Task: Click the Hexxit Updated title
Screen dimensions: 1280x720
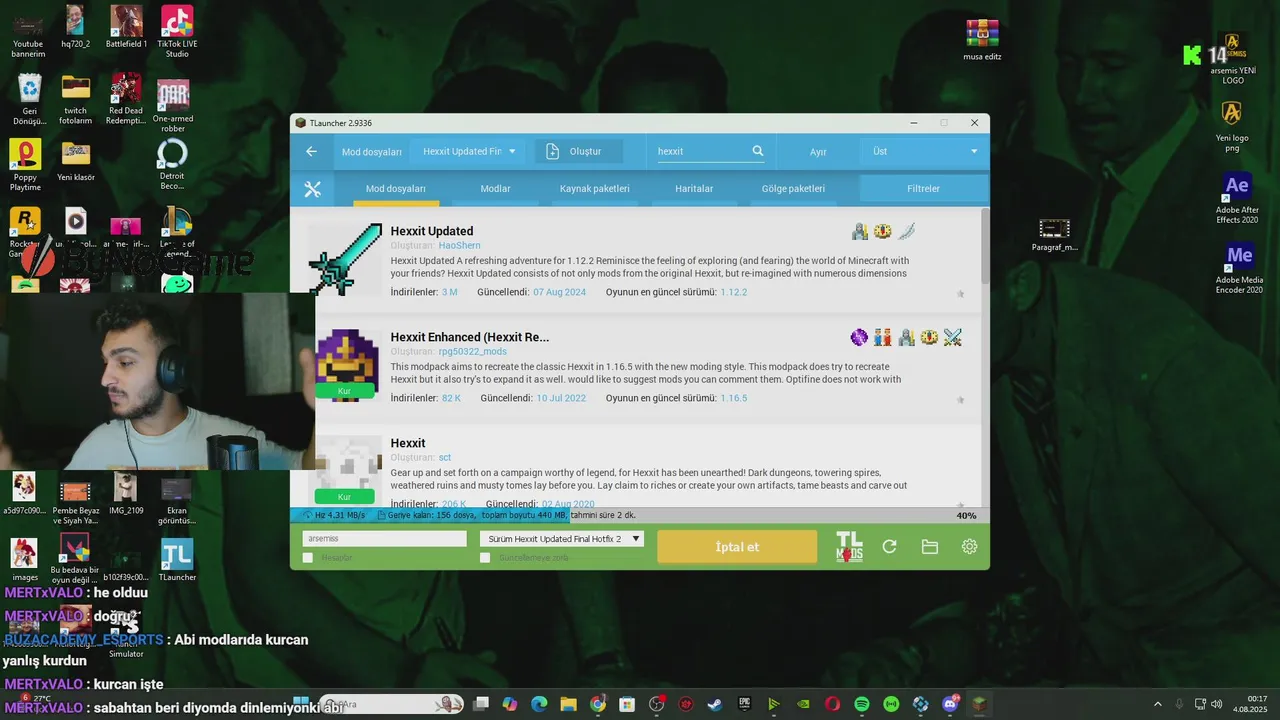Action: pyautogui.click(x=432, y=231)
